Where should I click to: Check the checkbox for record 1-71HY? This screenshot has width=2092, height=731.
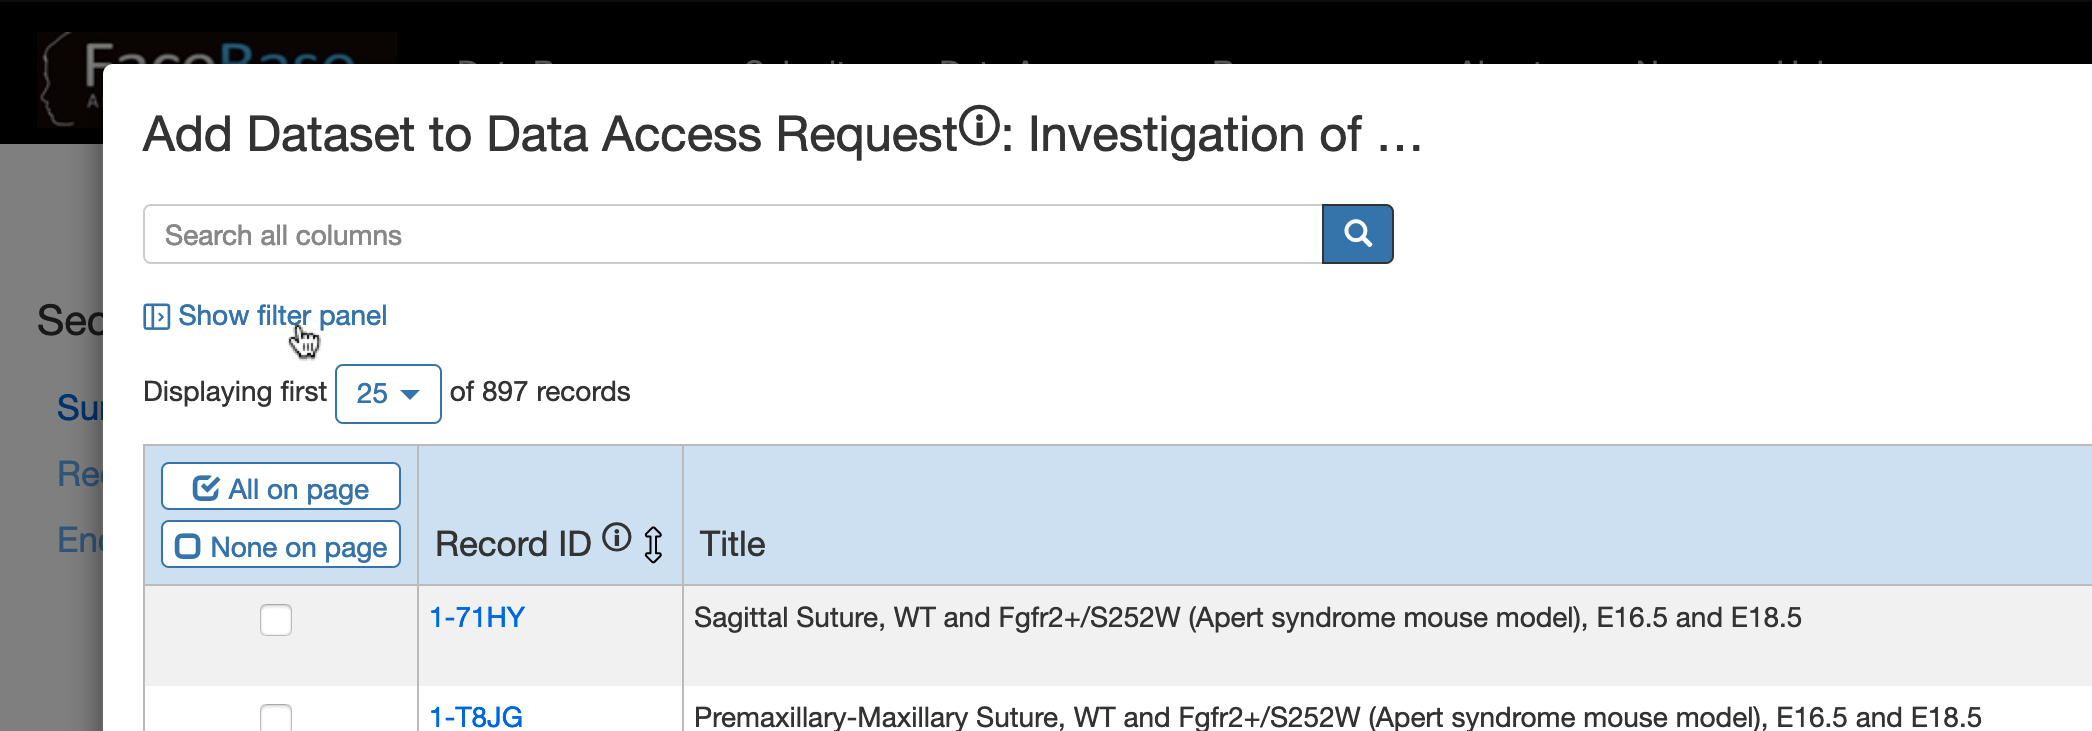coord(276,620)
